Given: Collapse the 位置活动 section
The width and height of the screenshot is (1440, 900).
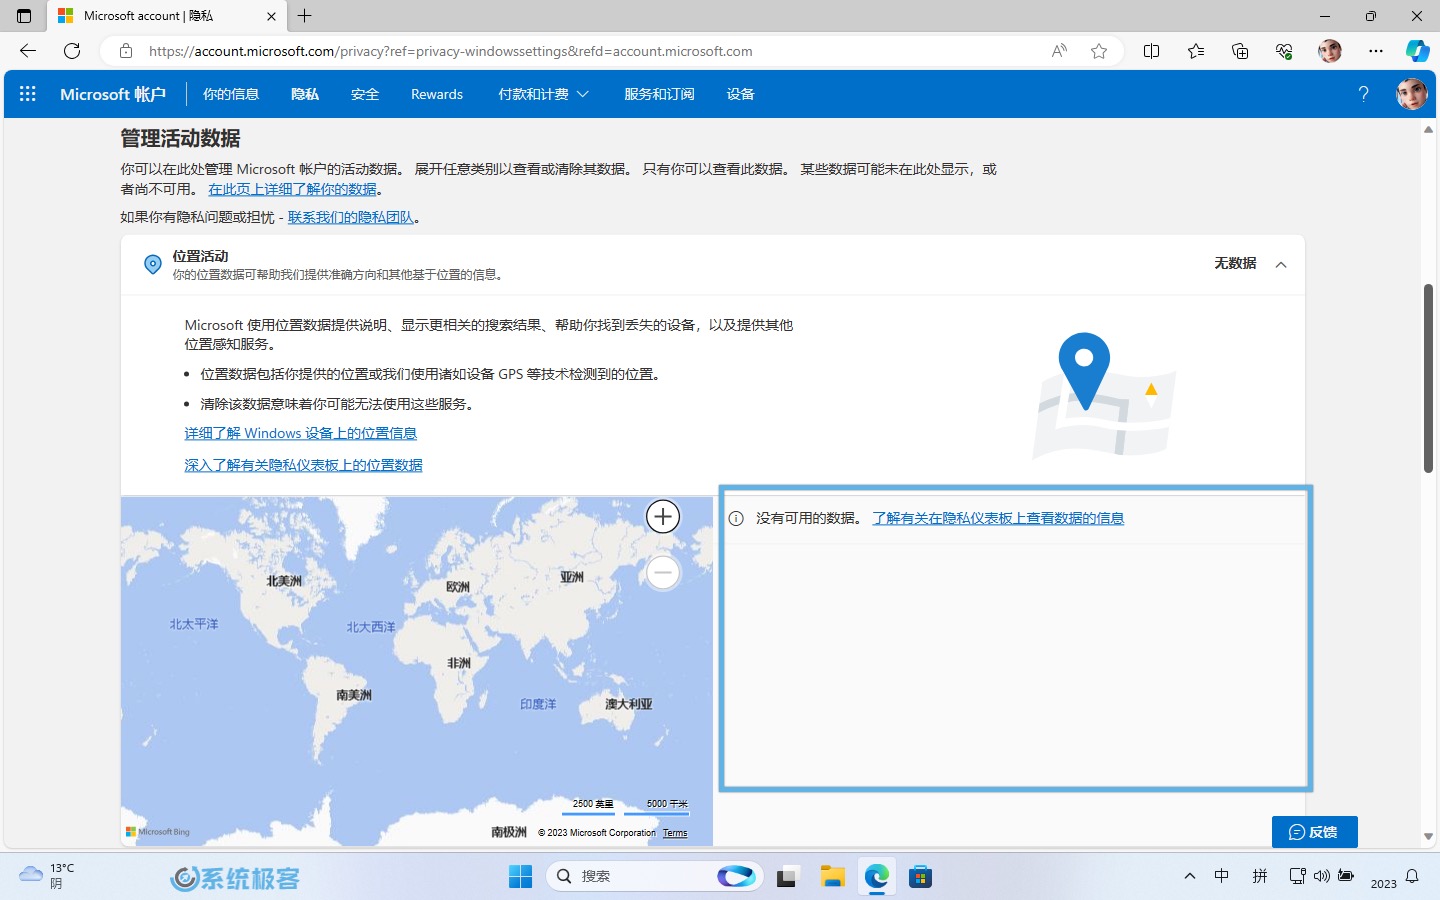Looking at the screenshot, I should coord(1281,264).
